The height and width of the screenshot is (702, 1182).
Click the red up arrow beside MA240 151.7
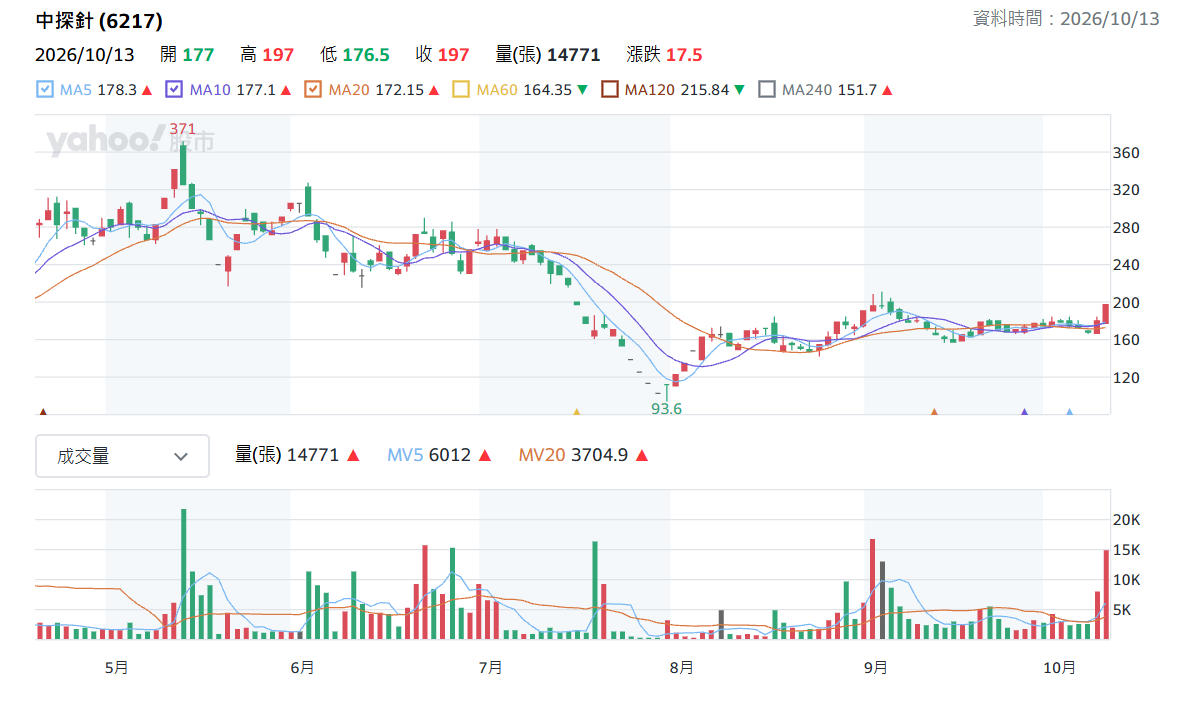[x=887, y=90]
